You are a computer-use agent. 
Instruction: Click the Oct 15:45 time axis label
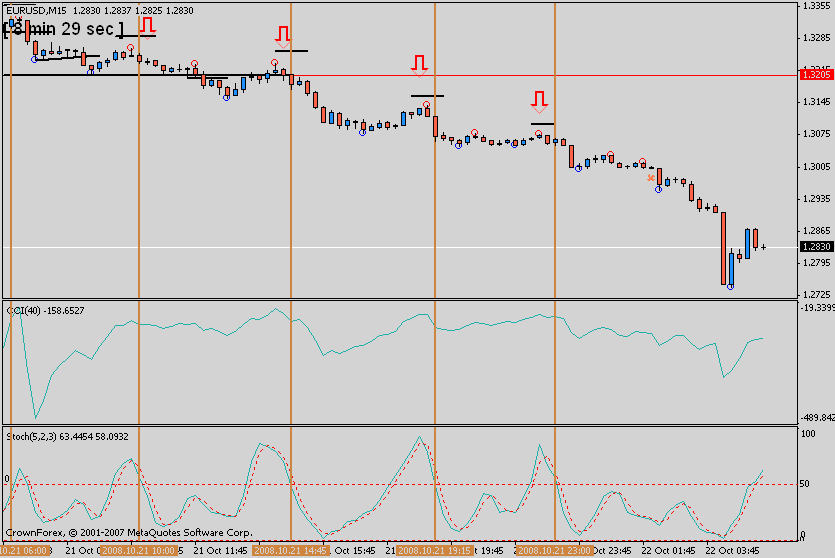tap(354, 551)
